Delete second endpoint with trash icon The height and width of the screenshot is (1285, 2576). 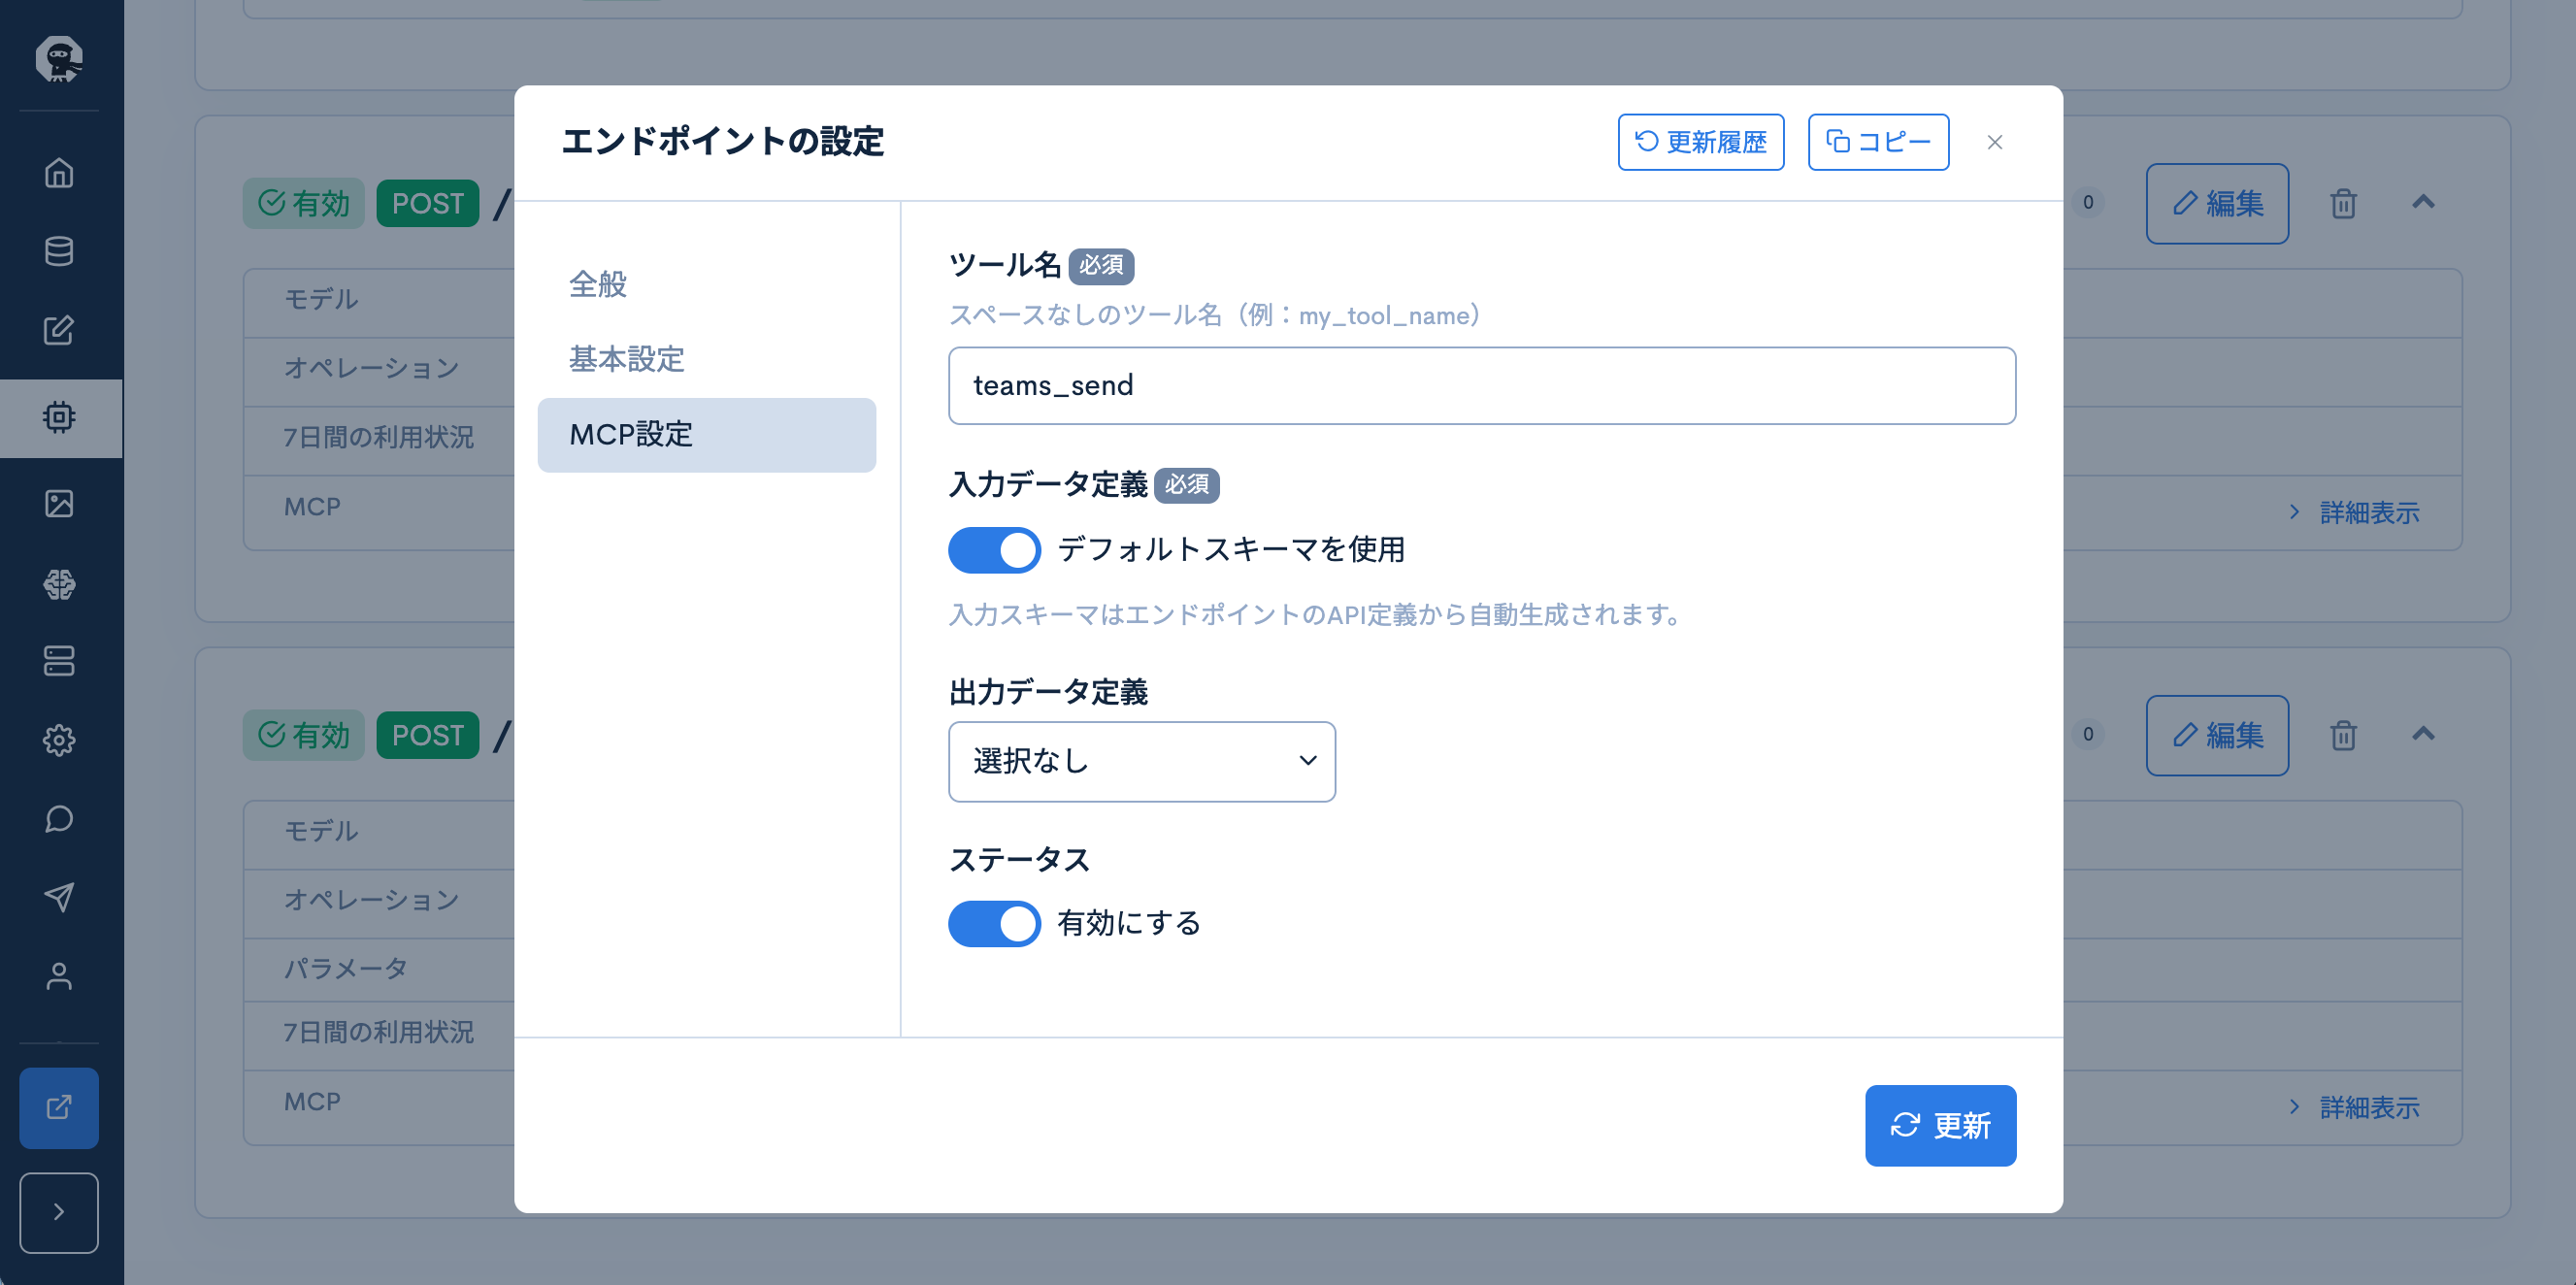(2343, 735)
